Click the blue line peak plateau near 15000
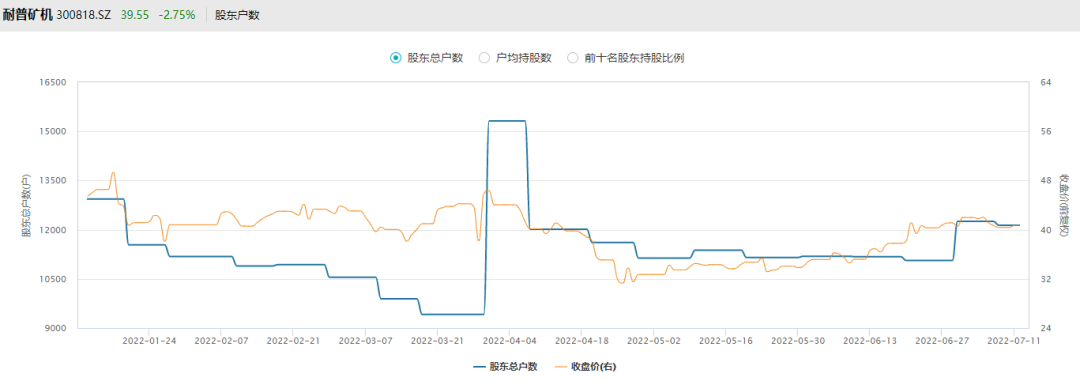This screenshot has height=381, width=1080. click(x=507, y=121)
